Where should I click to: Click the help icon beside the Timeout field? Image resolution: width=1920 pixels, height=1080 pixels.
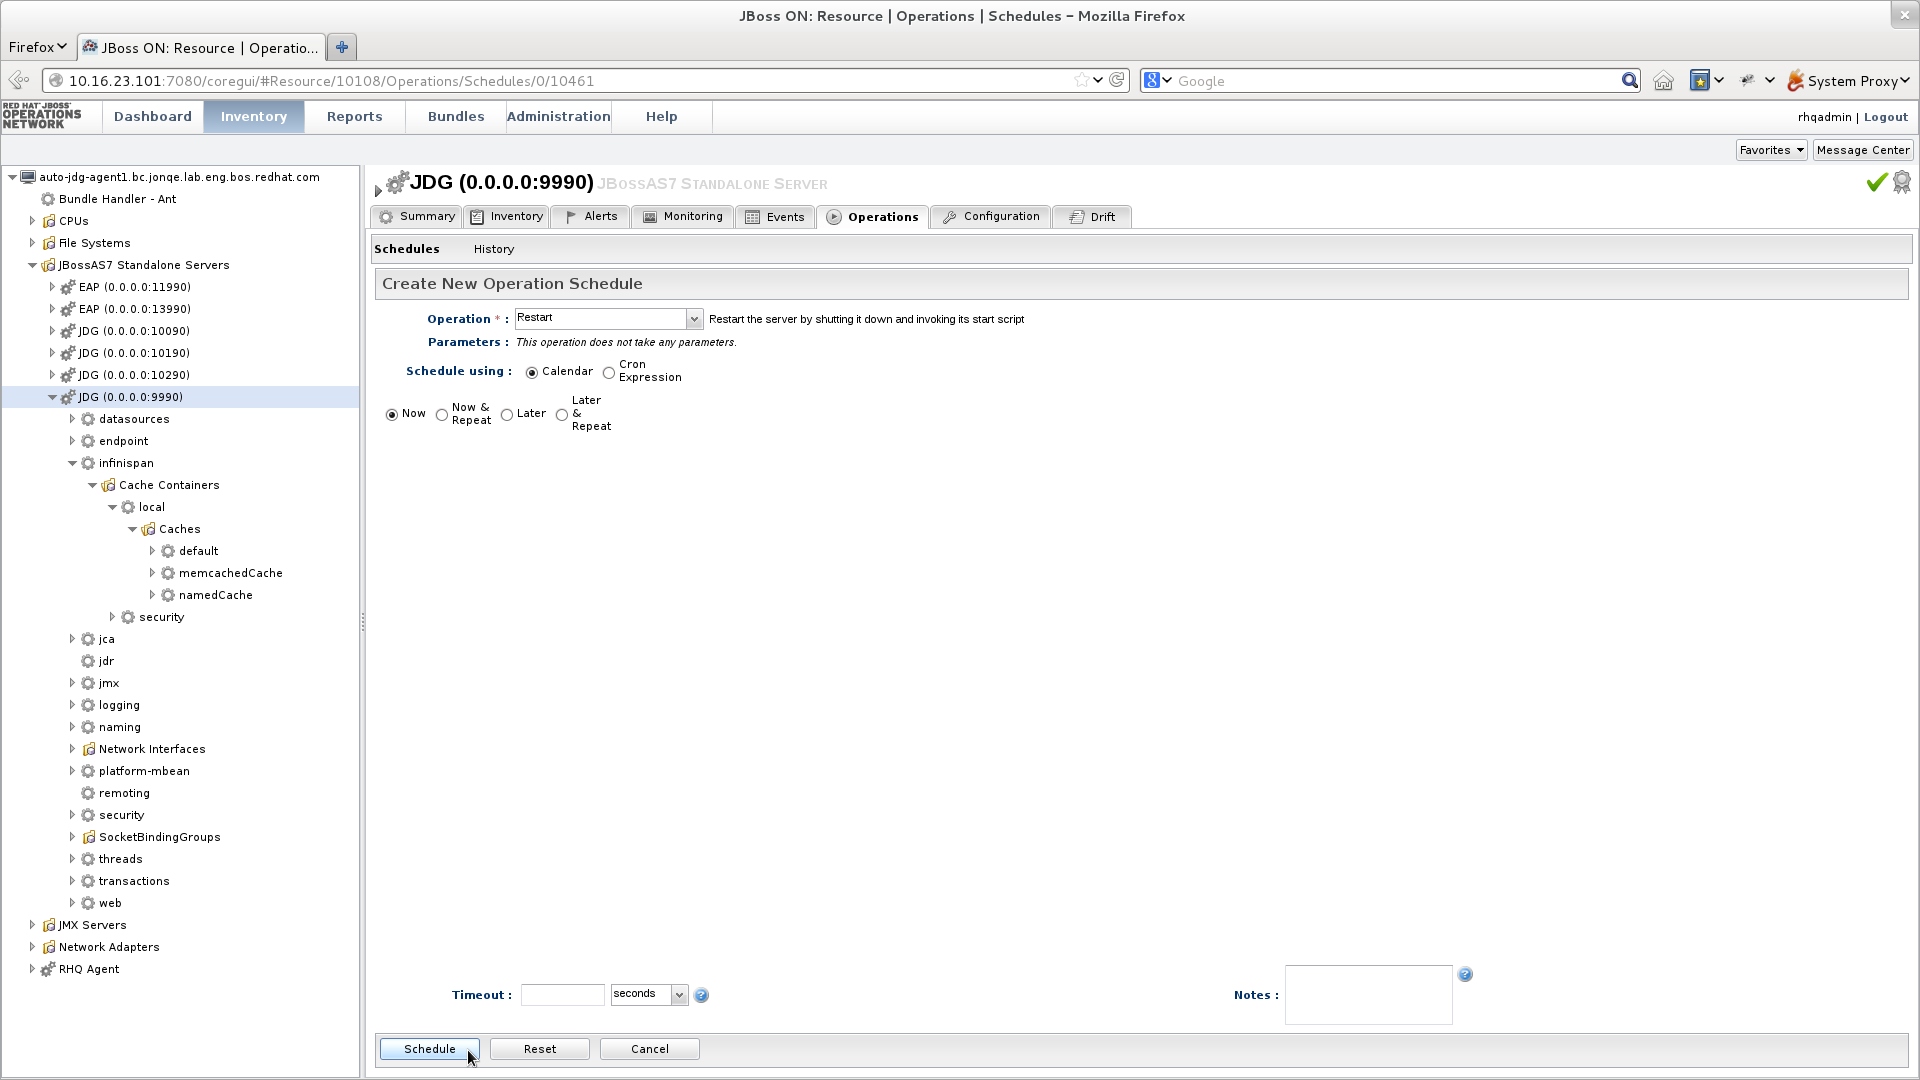(701, 996)
